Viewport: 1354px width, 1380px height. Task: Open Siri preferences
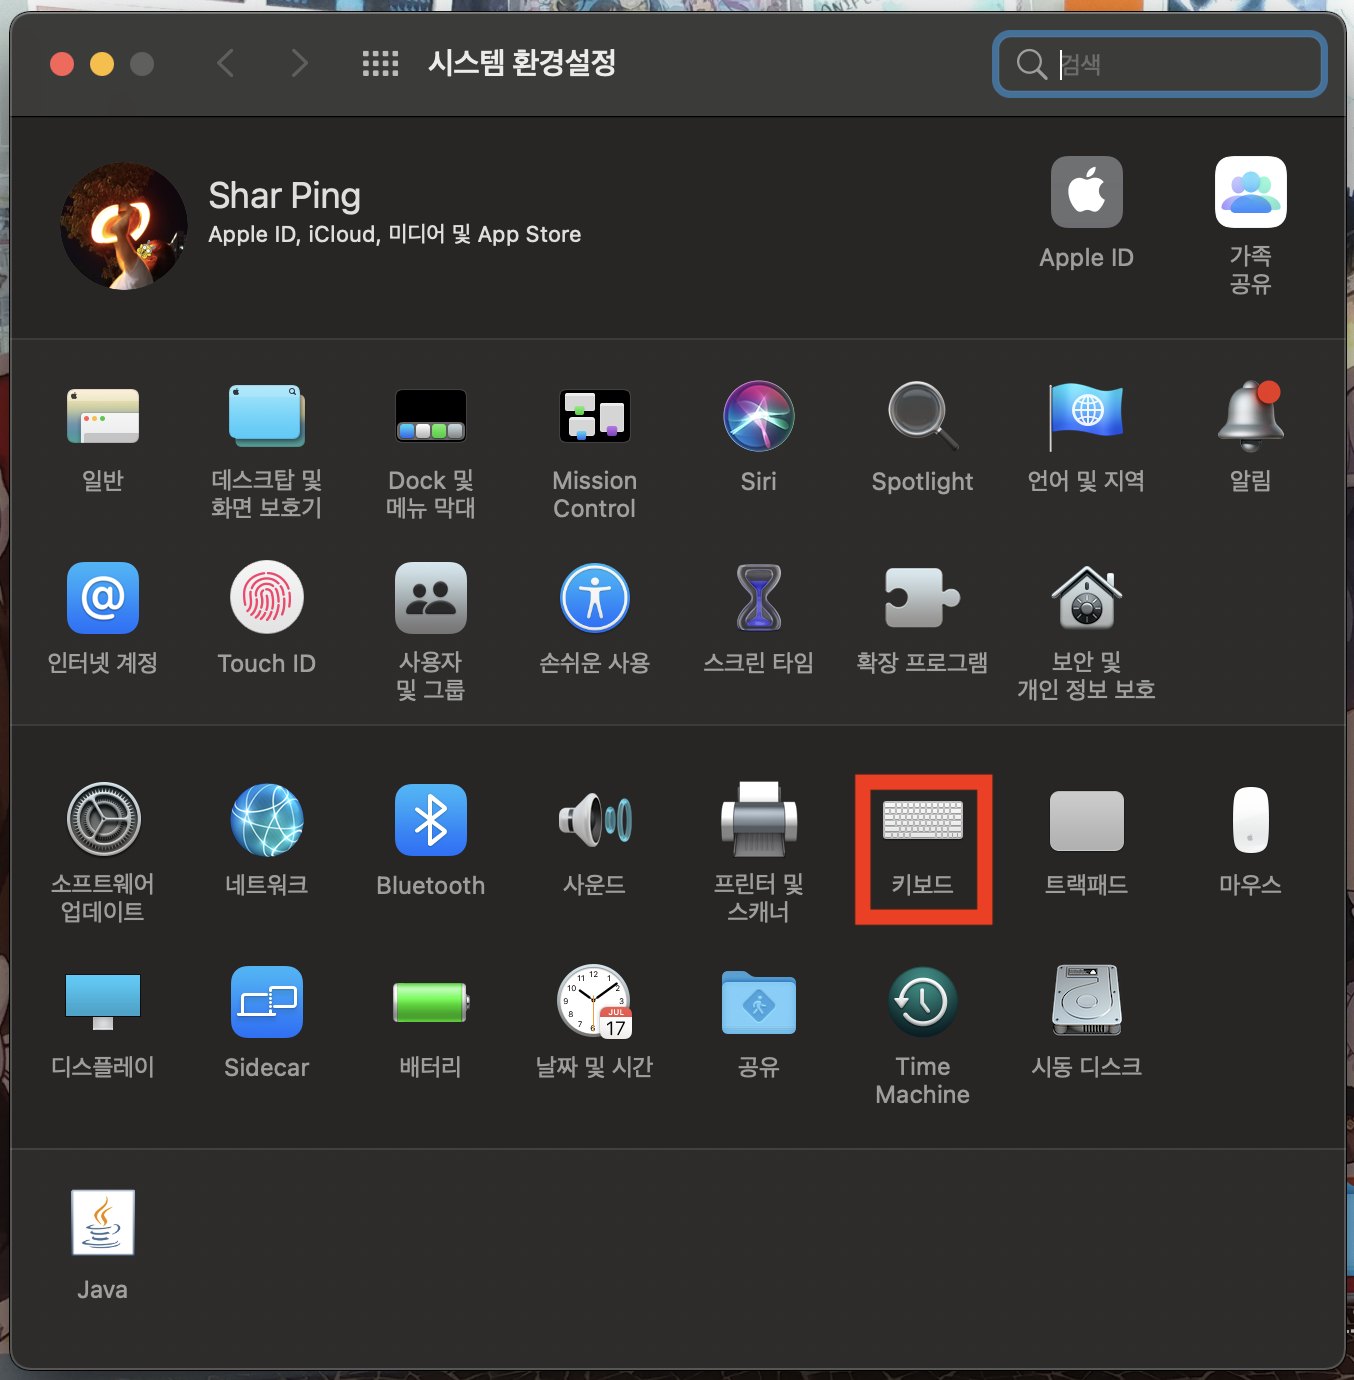pos(759,416)
